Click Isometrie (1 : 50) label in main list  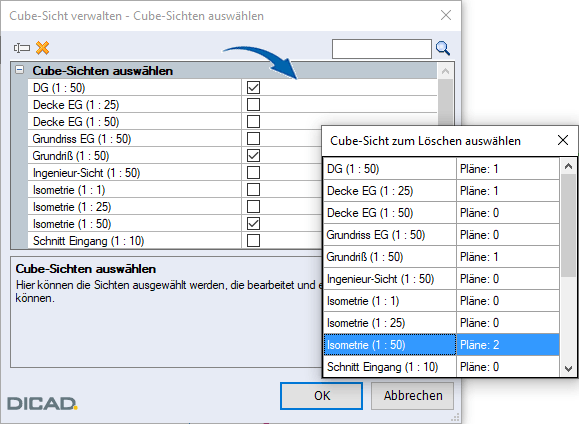coord(72,224)
